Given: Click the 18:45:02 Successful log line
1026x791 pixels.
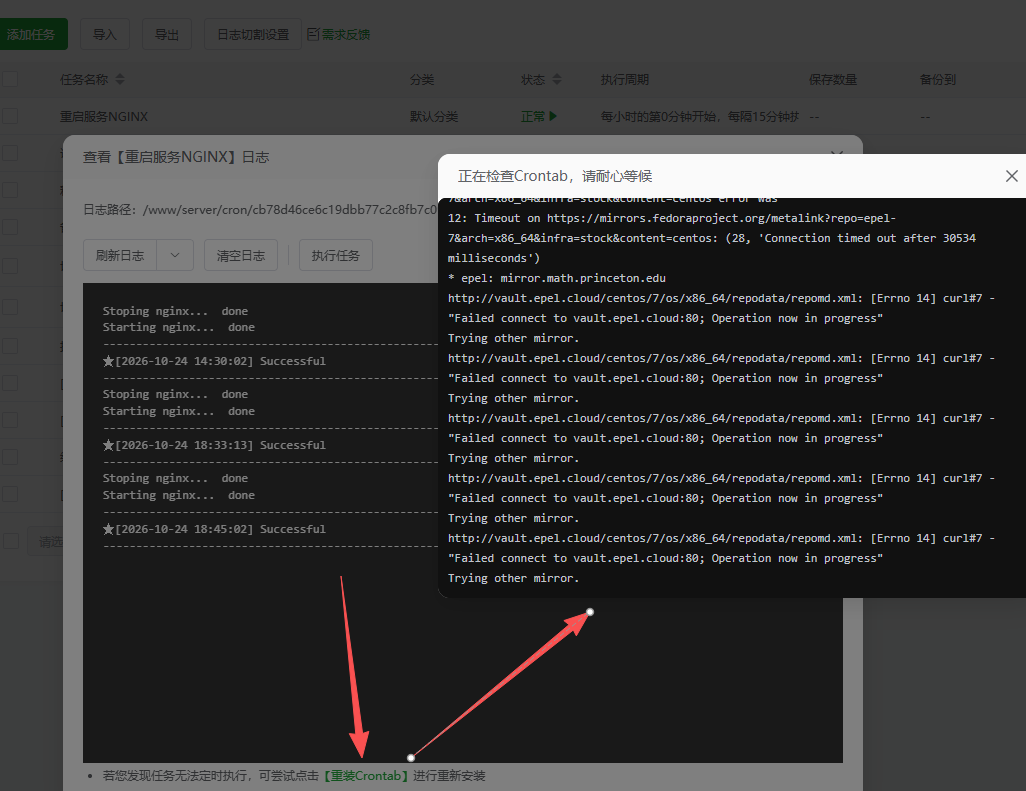Looking at the screenshot, I should [214, 529].
